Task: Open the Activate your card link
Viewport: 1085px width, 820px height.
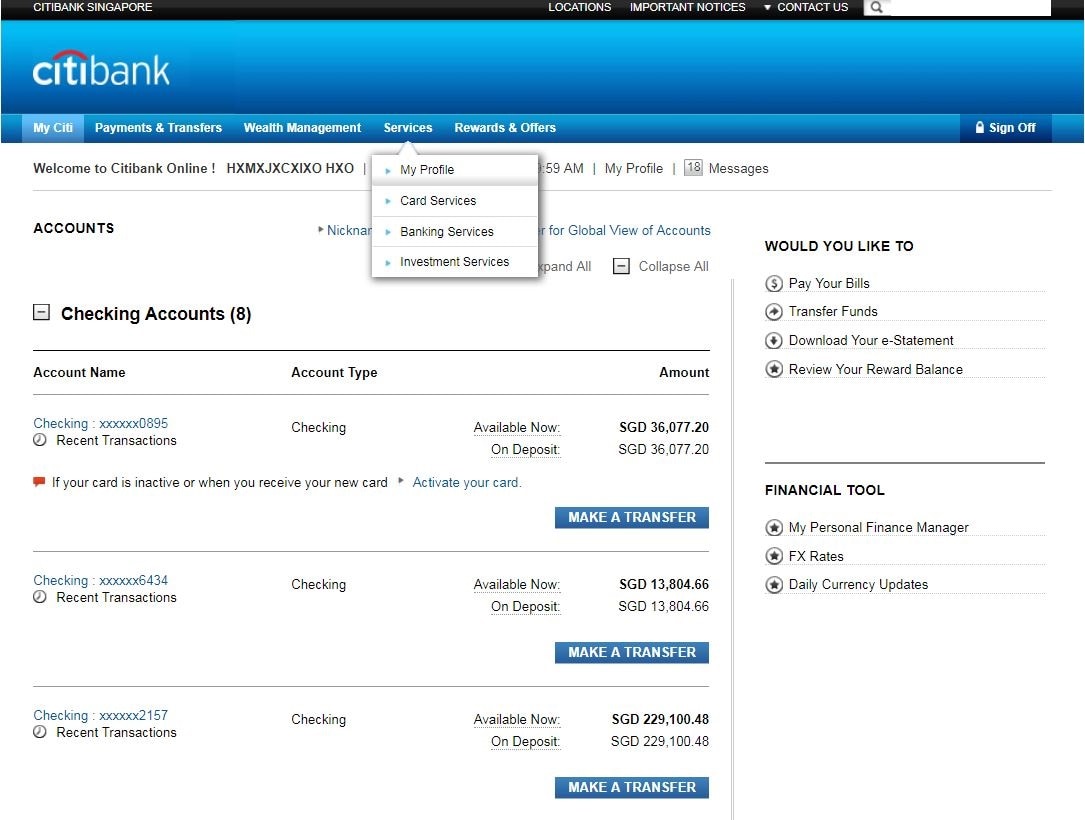Action: coord(467,483)
